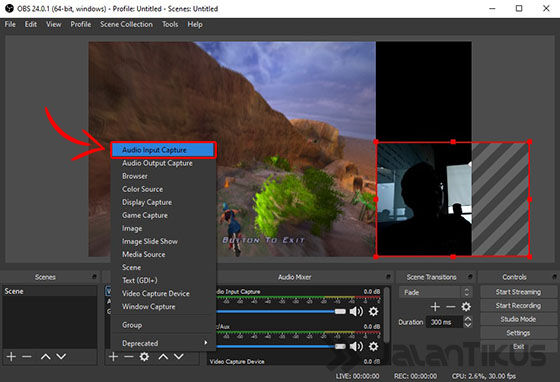Add an Image source
The height and width of the screenshot is (382, 560).
(x=163, y=228)
